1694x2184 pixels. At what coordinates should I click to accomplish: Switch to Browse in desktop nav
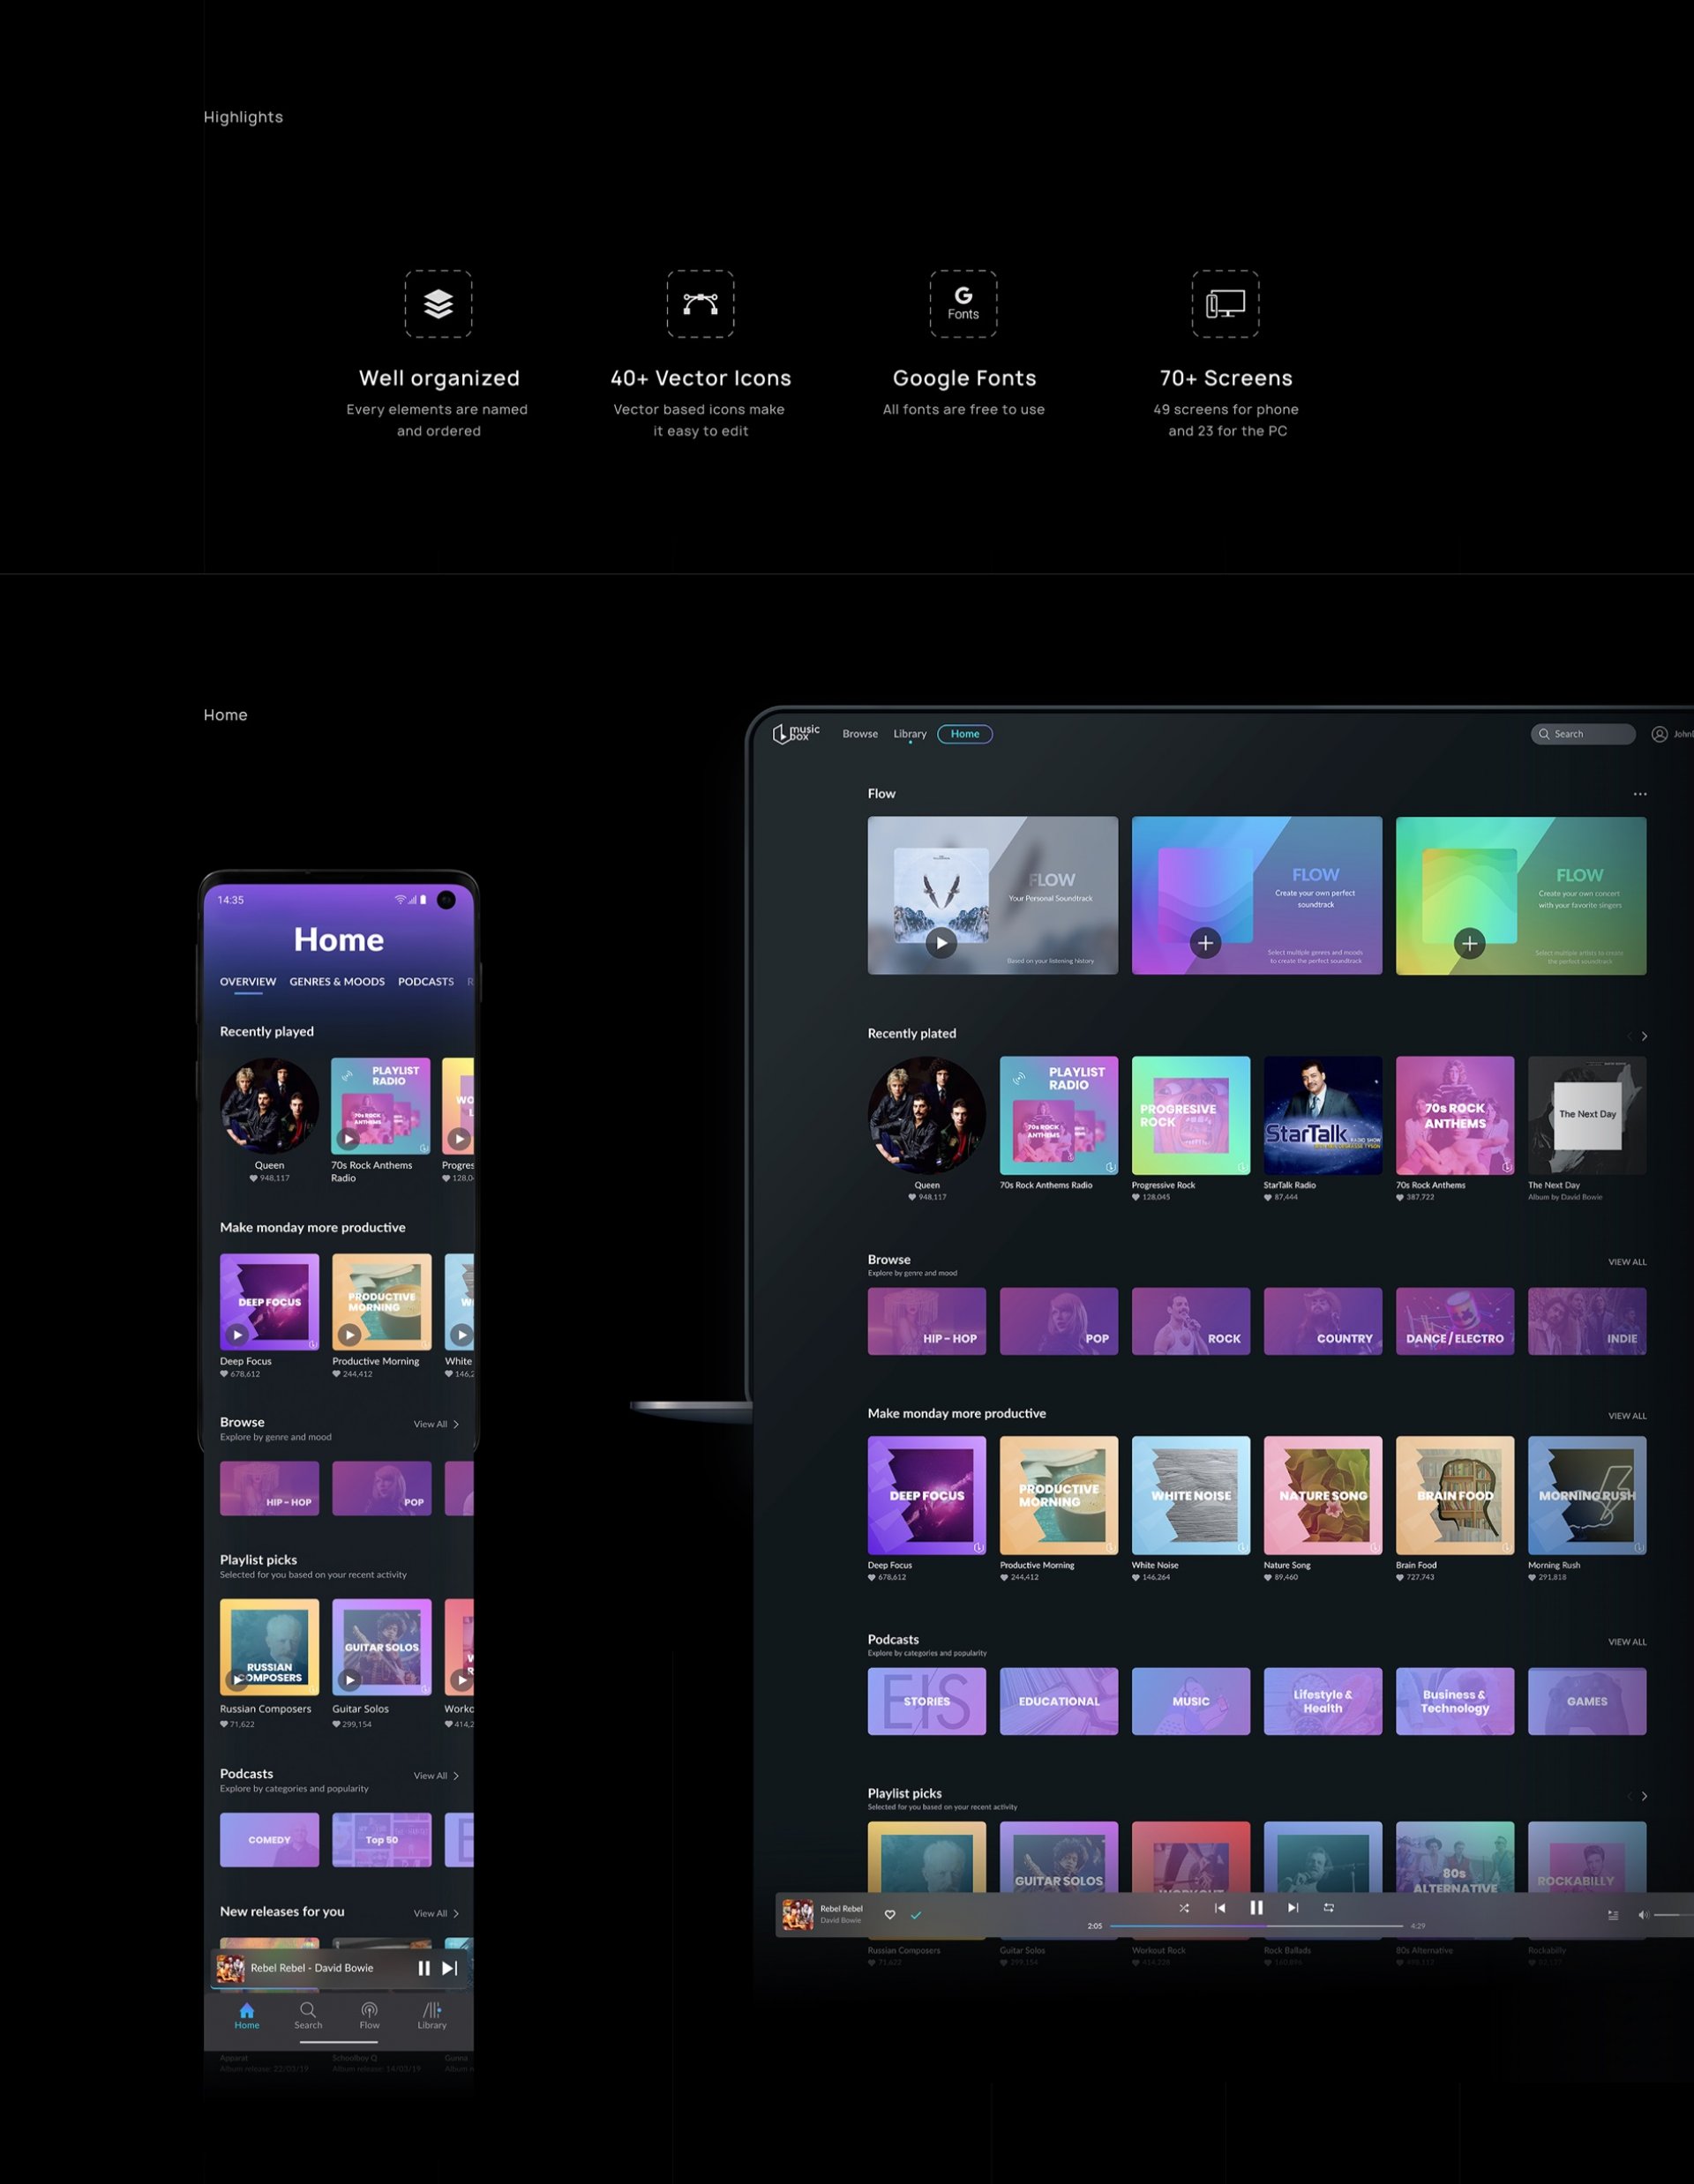[x=860, y=734]
